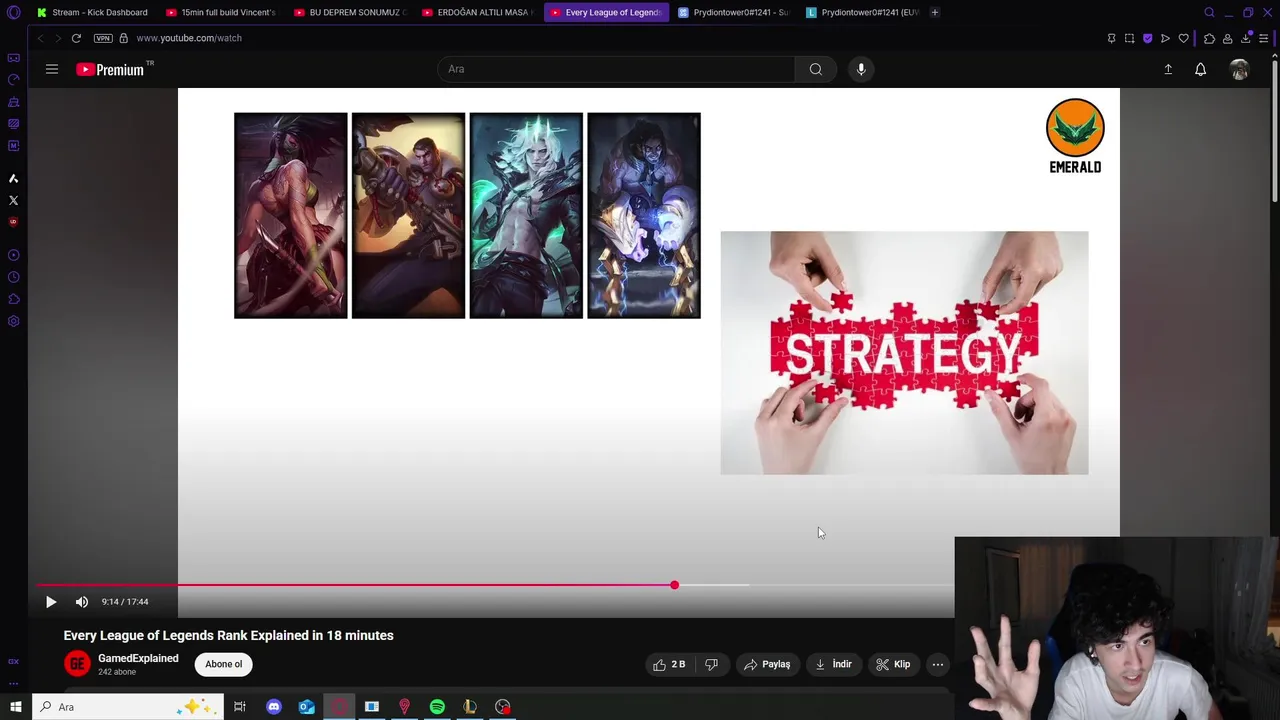This screenshot has height=720, width=1280.
Task: Play the paused YouTube video
Action: [x=51, y=602]
